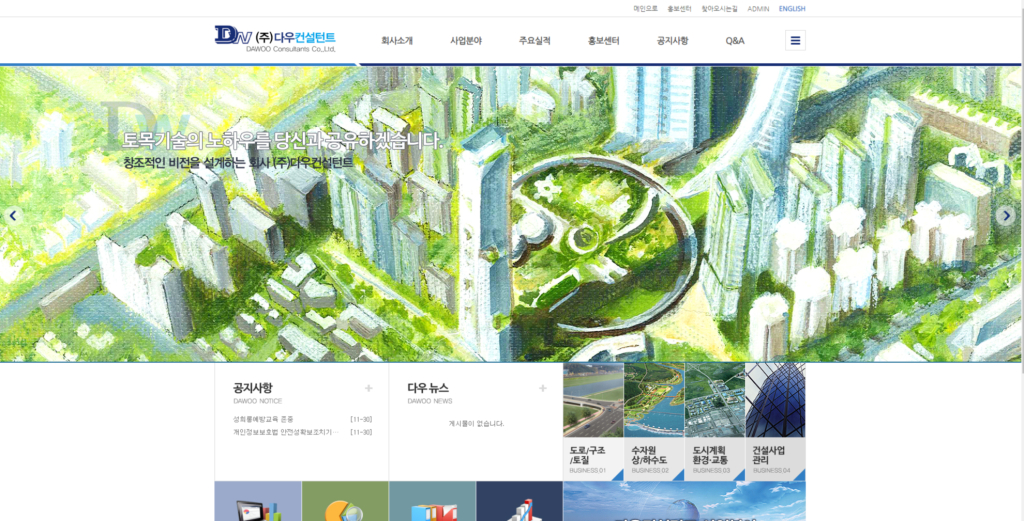
Task: Open the 주요실적 navigation menu
Action: (x=535, y=41)
